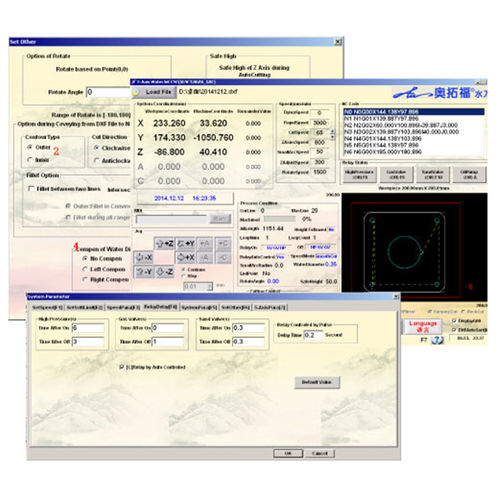Open the SetSoftLimit tab
The image size is (500, 500).
85,307
